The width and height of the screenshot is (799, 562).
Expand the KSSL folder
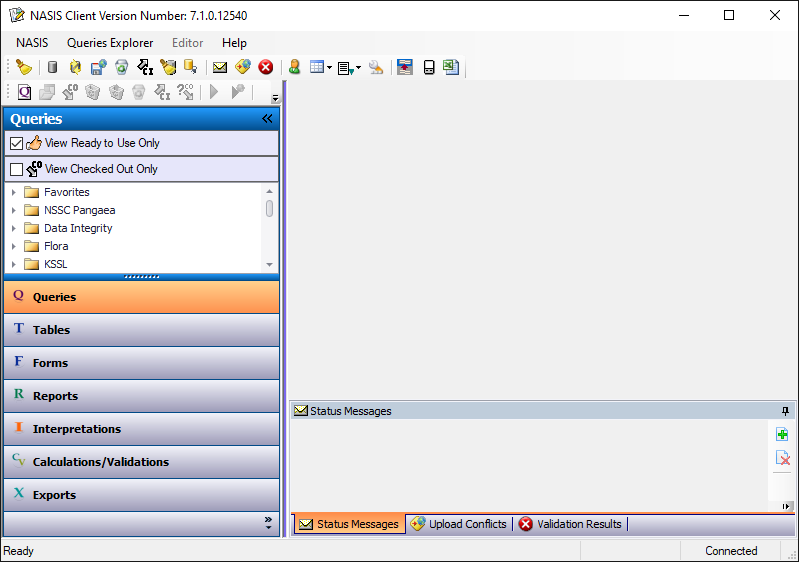pos(14,264)
